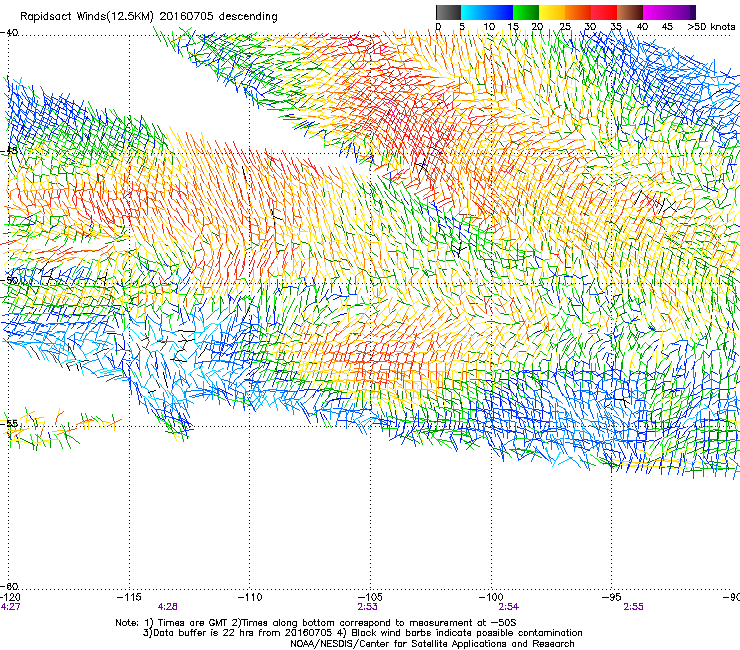Click the NOAA/NESDIS credit line
Viewport: 740px width, 650px height.
click(432, 643)
